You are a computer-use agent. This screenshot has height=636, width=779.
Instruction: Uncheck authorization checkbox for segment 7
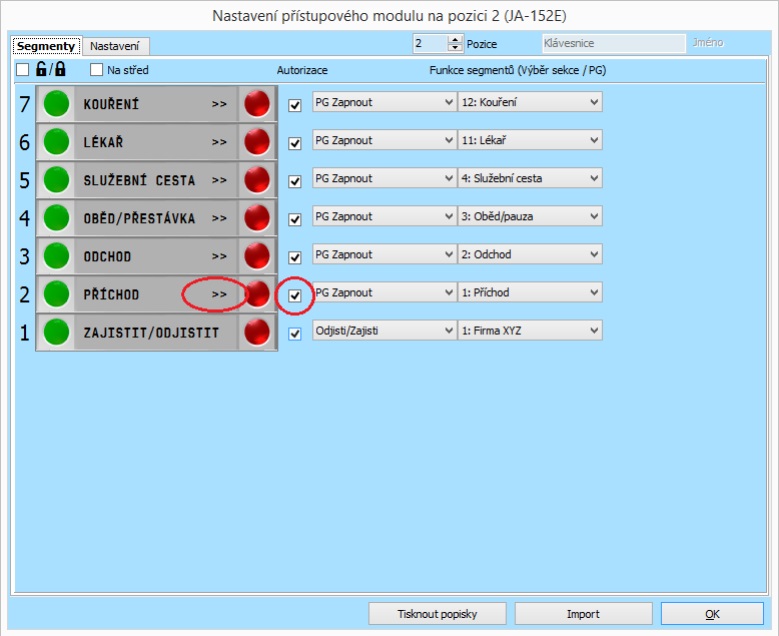point(294,105)
